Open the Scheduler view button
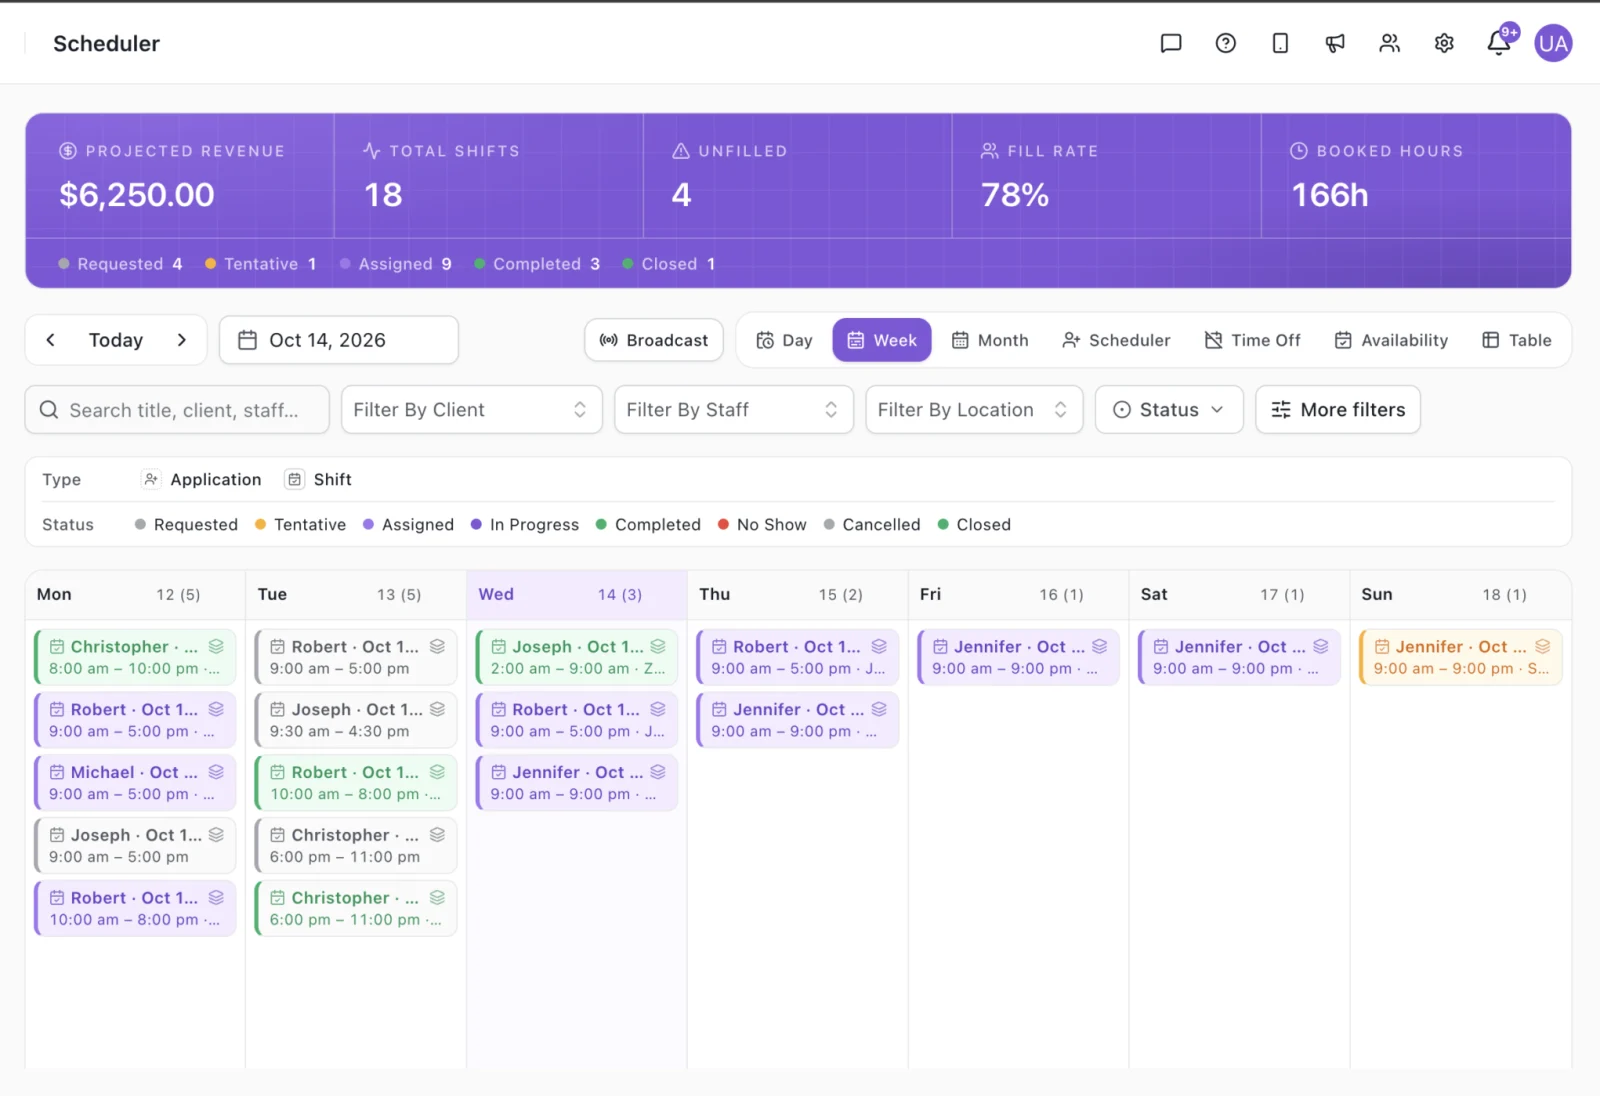The width and height of the screenshot is (1600, 1096). coord(1116,340)
